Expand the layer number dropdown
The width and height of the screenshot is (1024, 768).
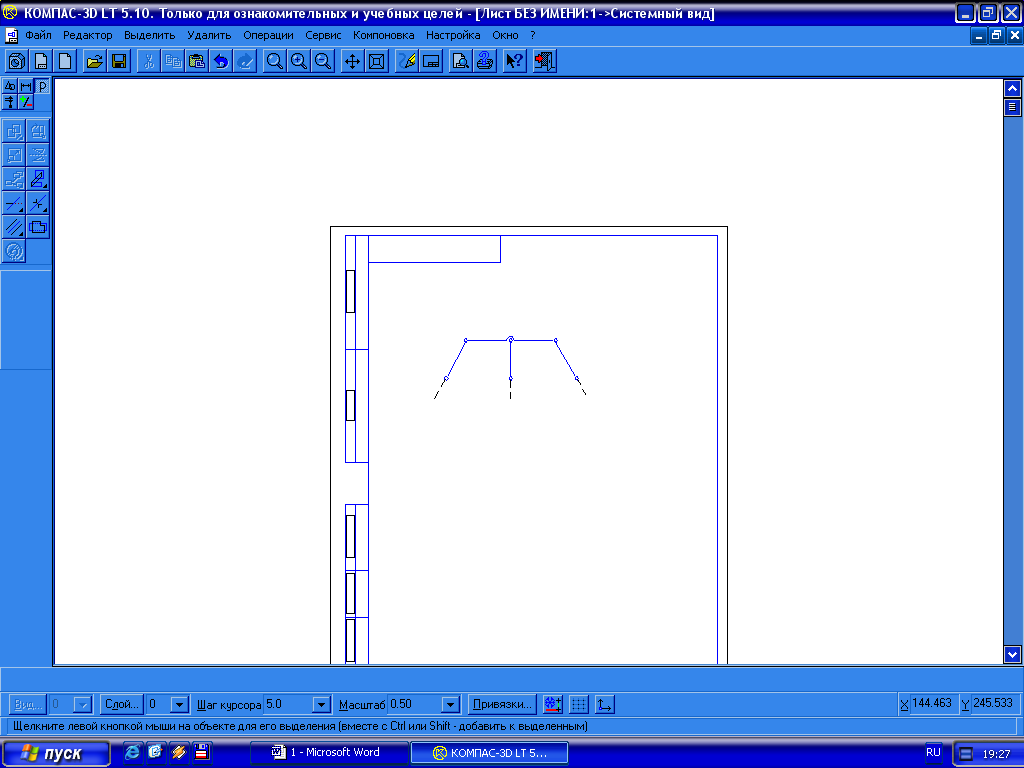click(180, 705)
